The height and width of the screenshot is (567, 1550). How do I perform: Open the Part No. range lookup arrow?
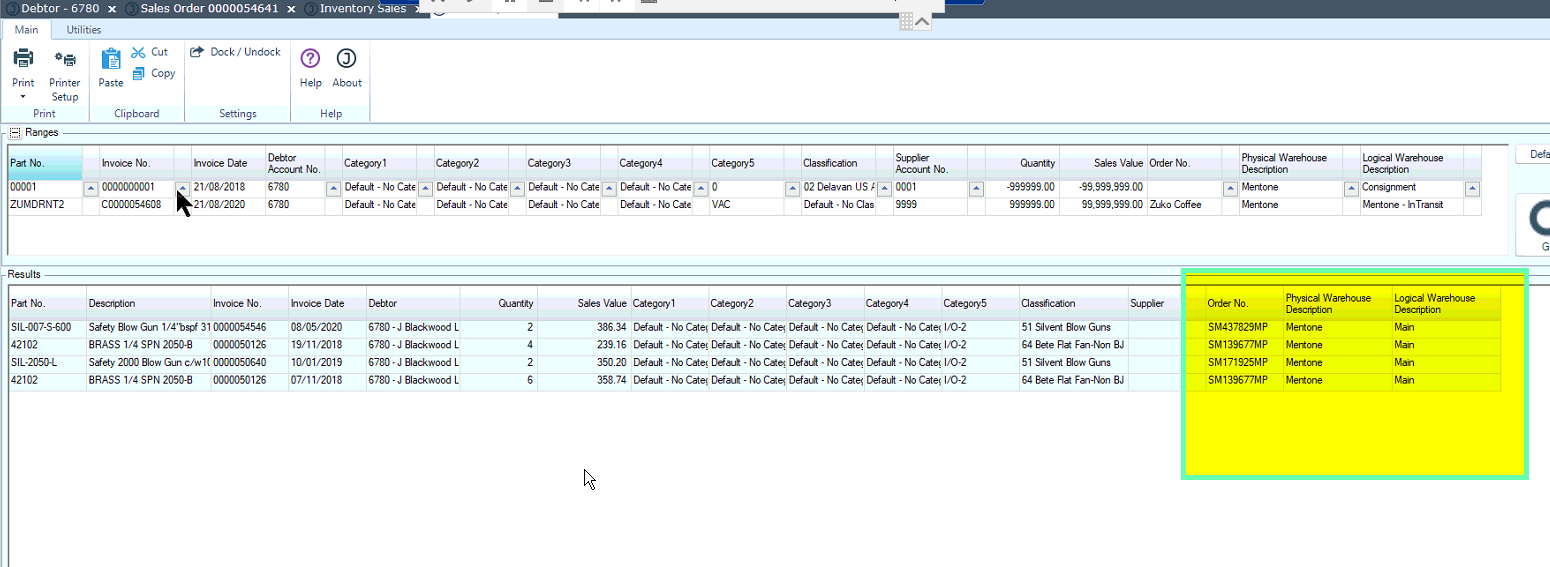[x=90, y=188]
